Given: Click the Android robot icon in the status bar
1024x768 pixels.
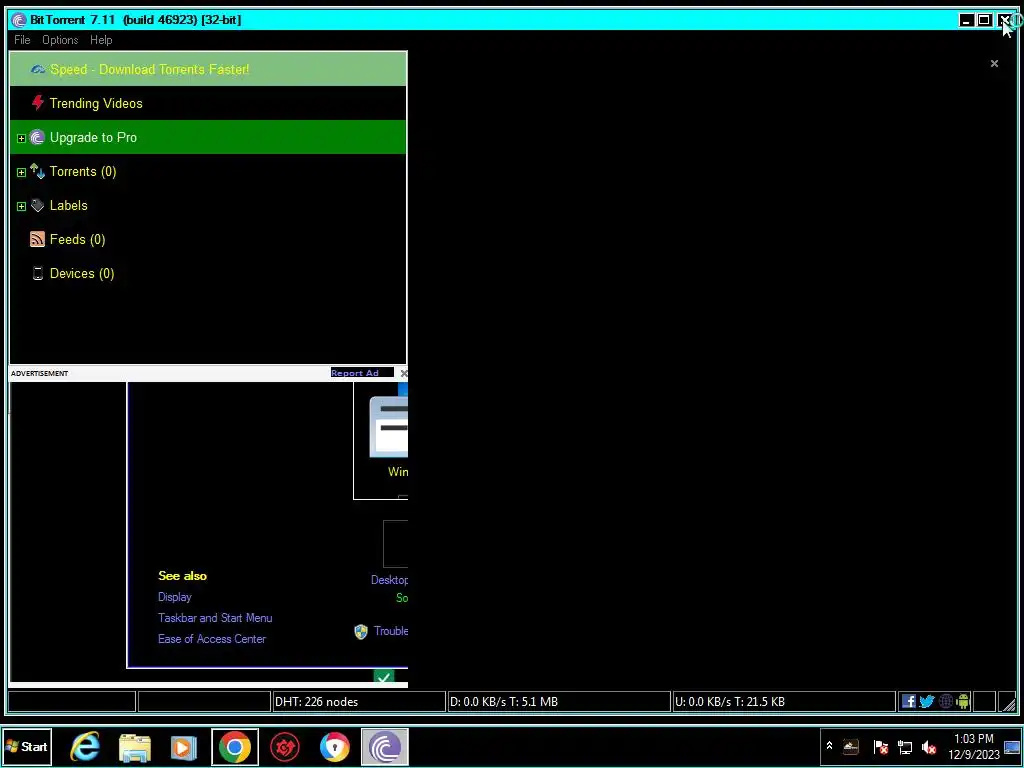Looking at the screenshot, I should coord(963,701).
